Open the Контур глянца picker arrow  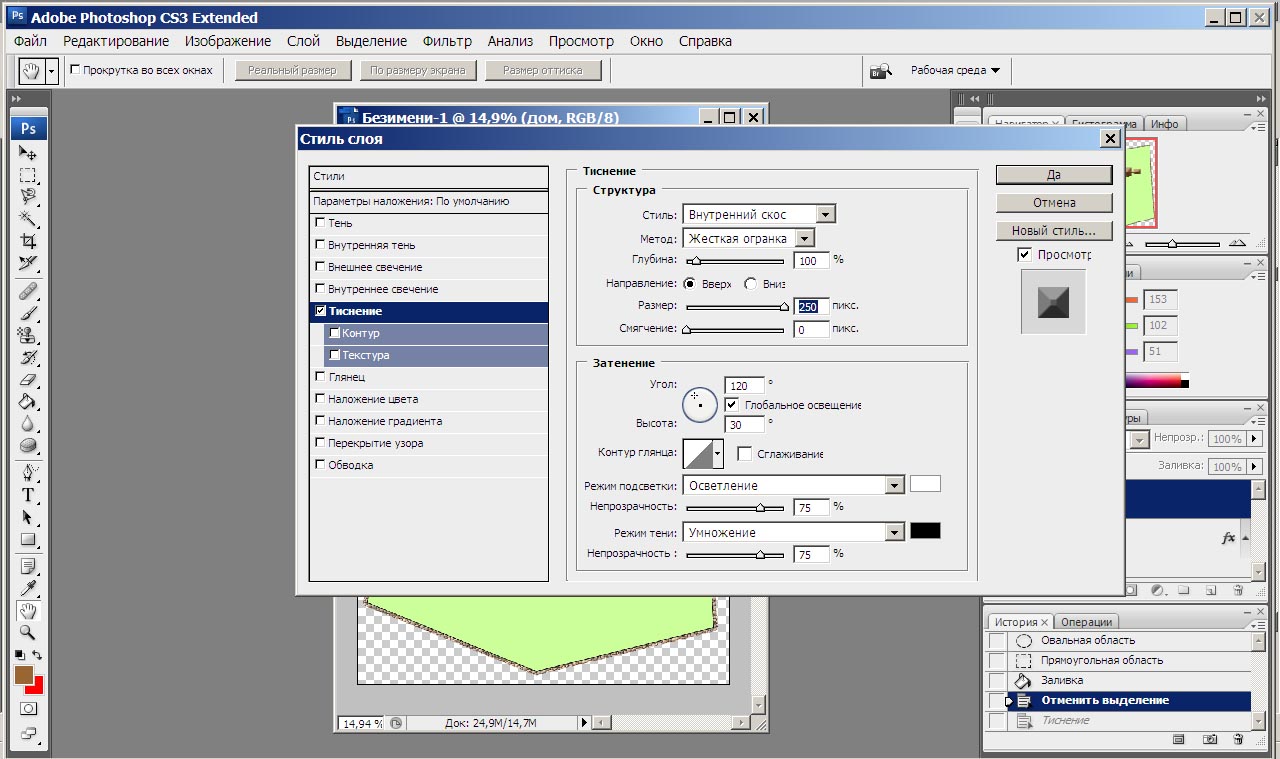coord(718,454)
